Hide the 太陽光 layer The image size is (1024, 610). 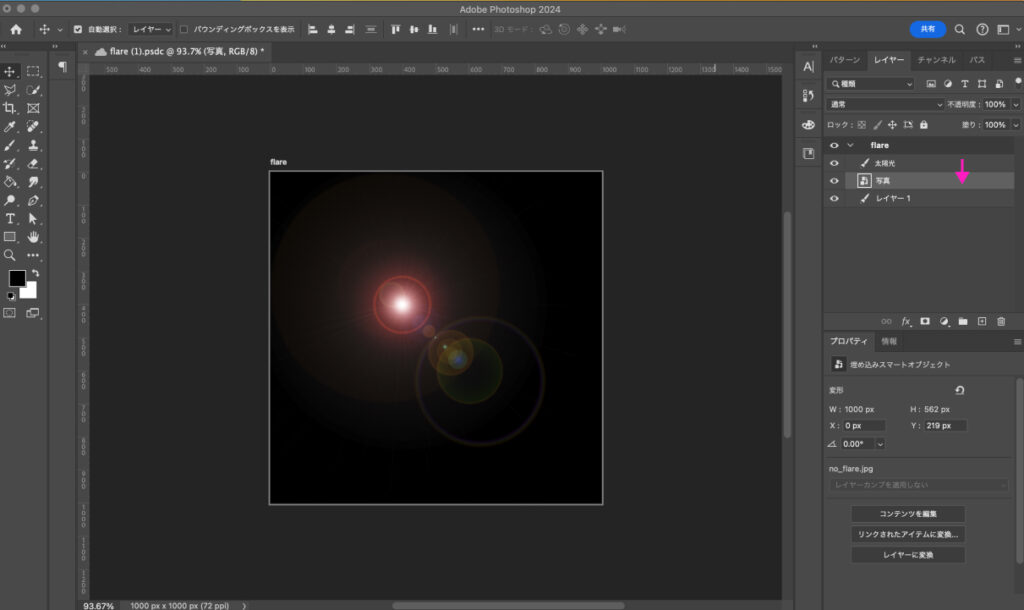click(834, 163)
